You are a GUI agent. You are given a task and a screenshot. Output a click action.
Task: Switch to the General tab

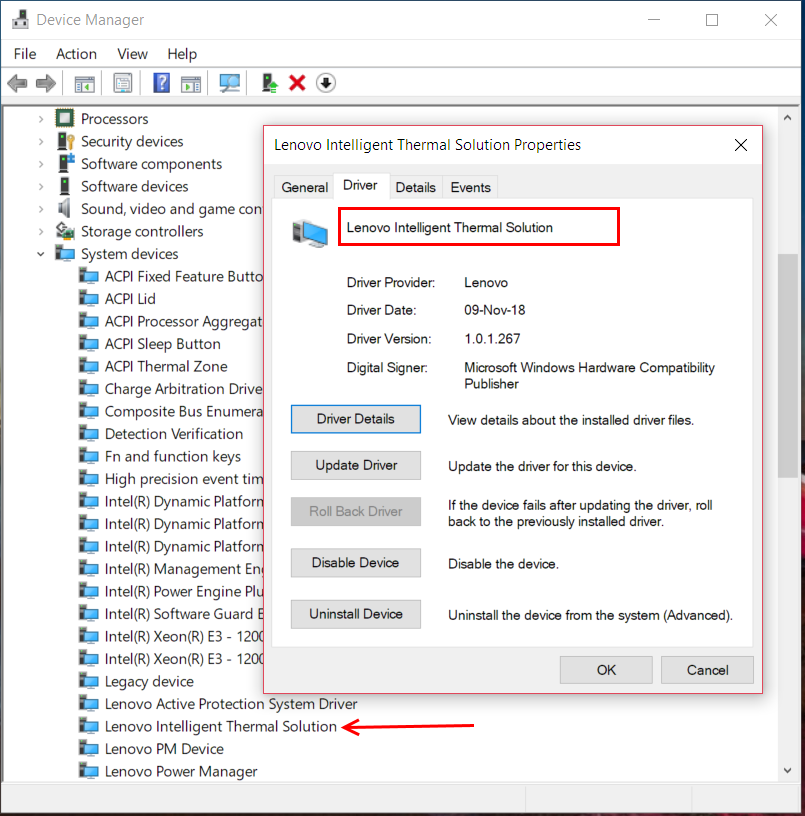coord(304,187)
